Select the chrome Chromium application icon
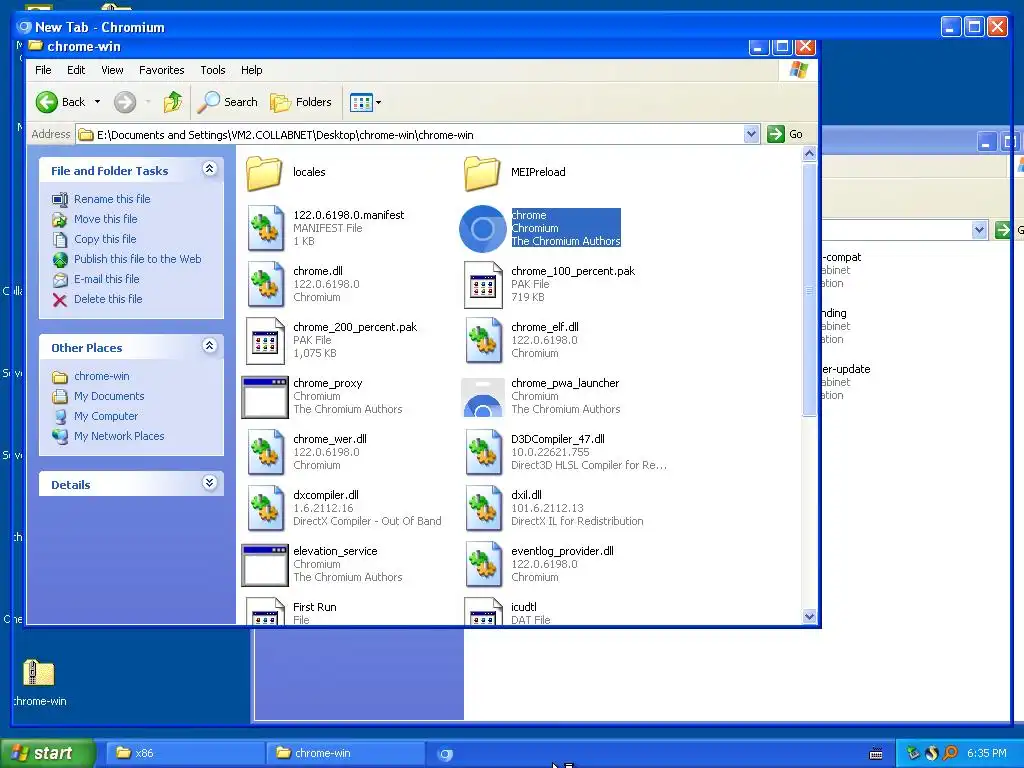The image size is (1024, 768). pyautogui.click(x=483, y=229)
